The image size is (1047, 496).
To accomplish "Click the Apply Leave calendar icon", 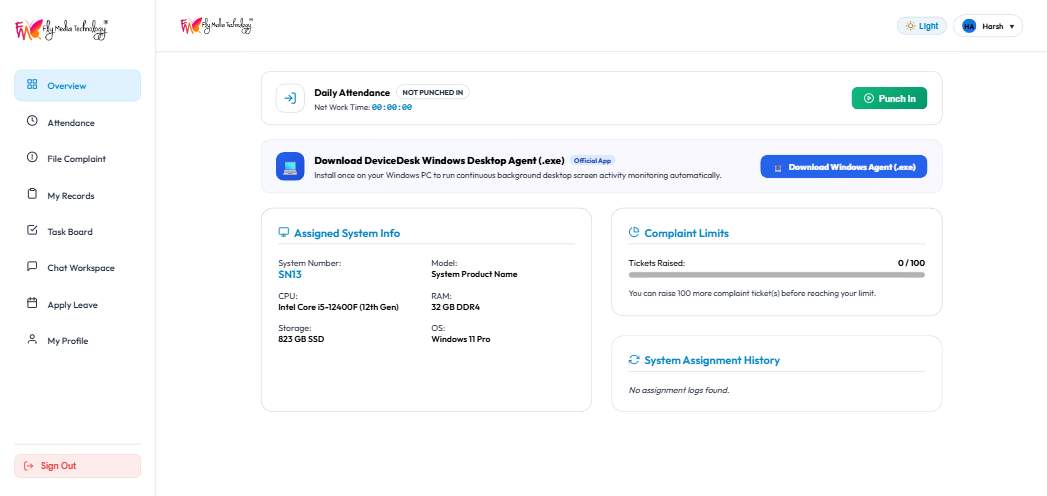I will point(32,303).
